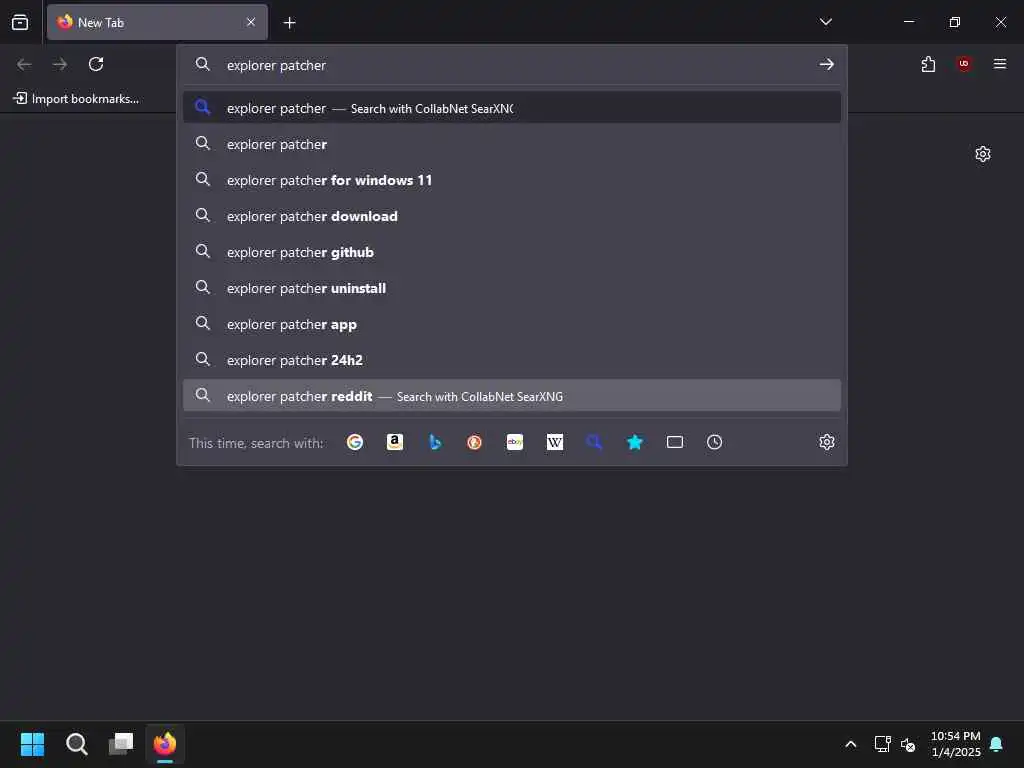Viewport: 1024px width, 768px height.
Task: Open a new tab with plus button
Action: coord(289,23)
